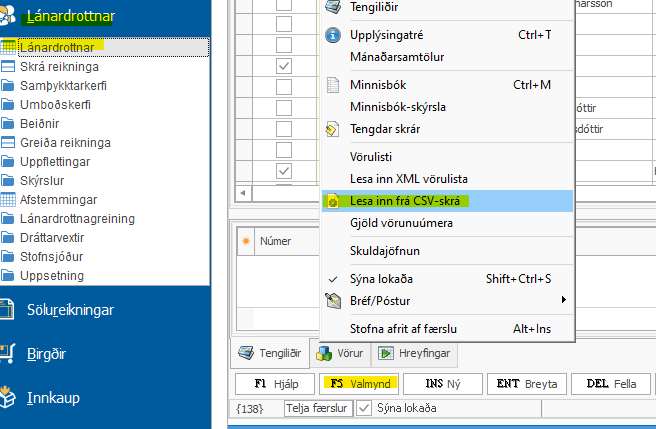This screenshot has height=429, width=656.
Task: Collapse the Lánardrottnar module header
Action: pos(70,16)
